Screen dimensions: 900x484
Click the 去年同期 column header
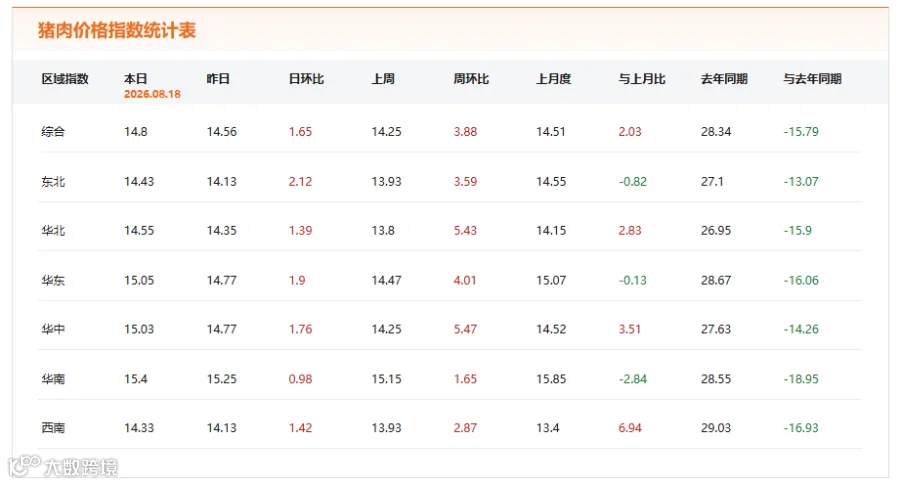pyautogui.click(x=724, y=79)
